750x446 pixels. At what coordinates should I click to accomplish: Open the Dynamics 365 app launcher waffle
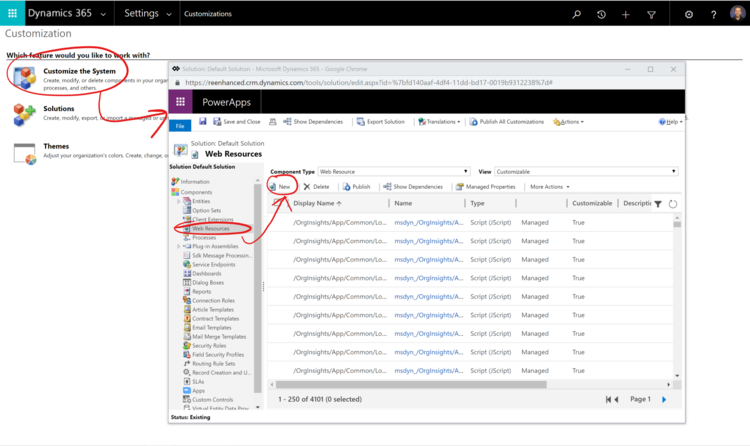(12, 13)
